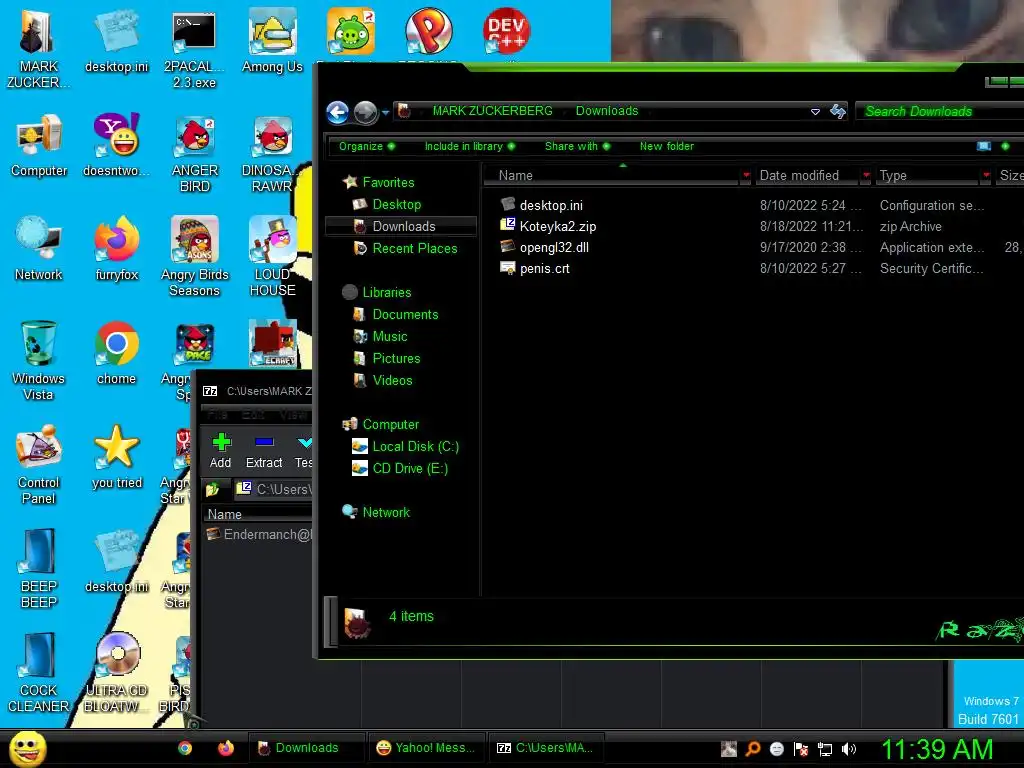This screenshot has width=1024, height=768.
Task: Open Type column filter dropdown arrow
Action: [986, 175]
